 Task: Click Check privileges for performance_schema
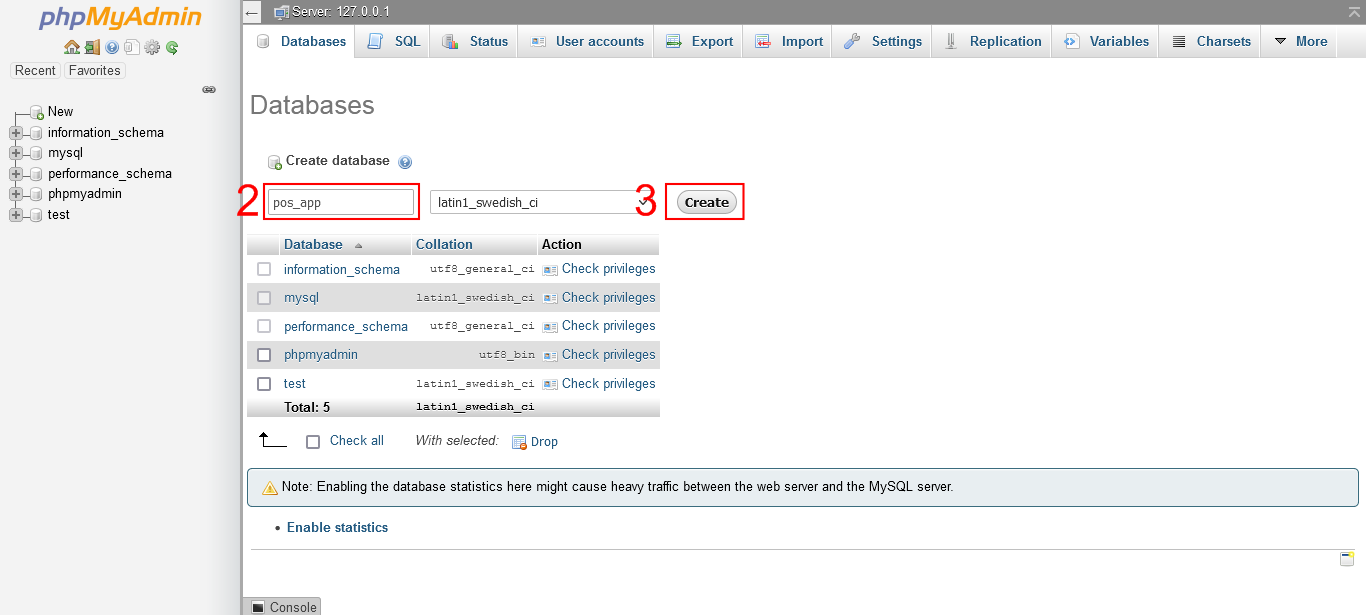pyautogui.click(x=599, y=326)
